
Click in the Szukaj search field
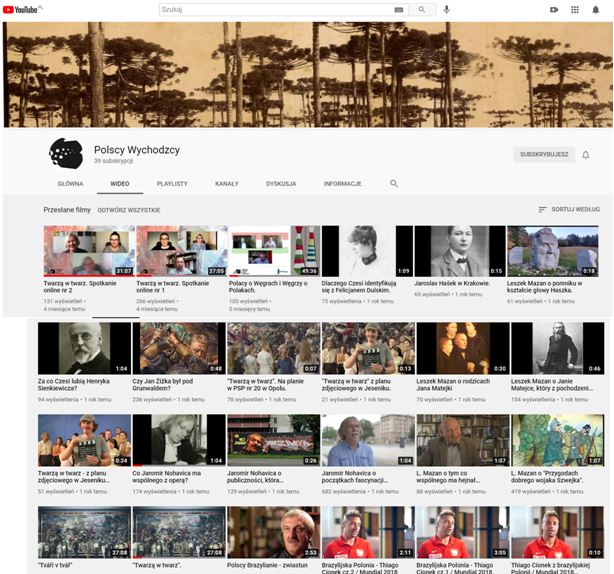pos(275,9)
